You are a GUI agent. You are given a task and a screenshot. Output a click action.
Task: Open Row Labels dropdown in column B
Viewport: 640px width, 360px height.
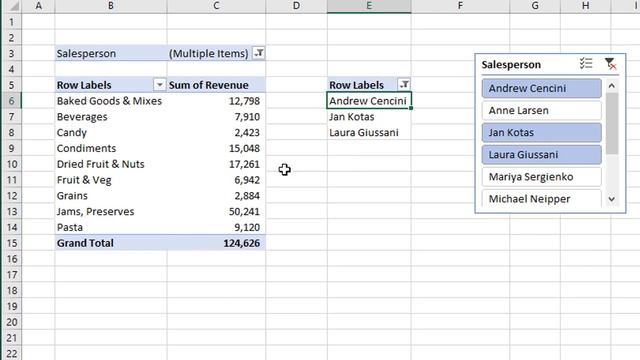click(x=160, y=85)
